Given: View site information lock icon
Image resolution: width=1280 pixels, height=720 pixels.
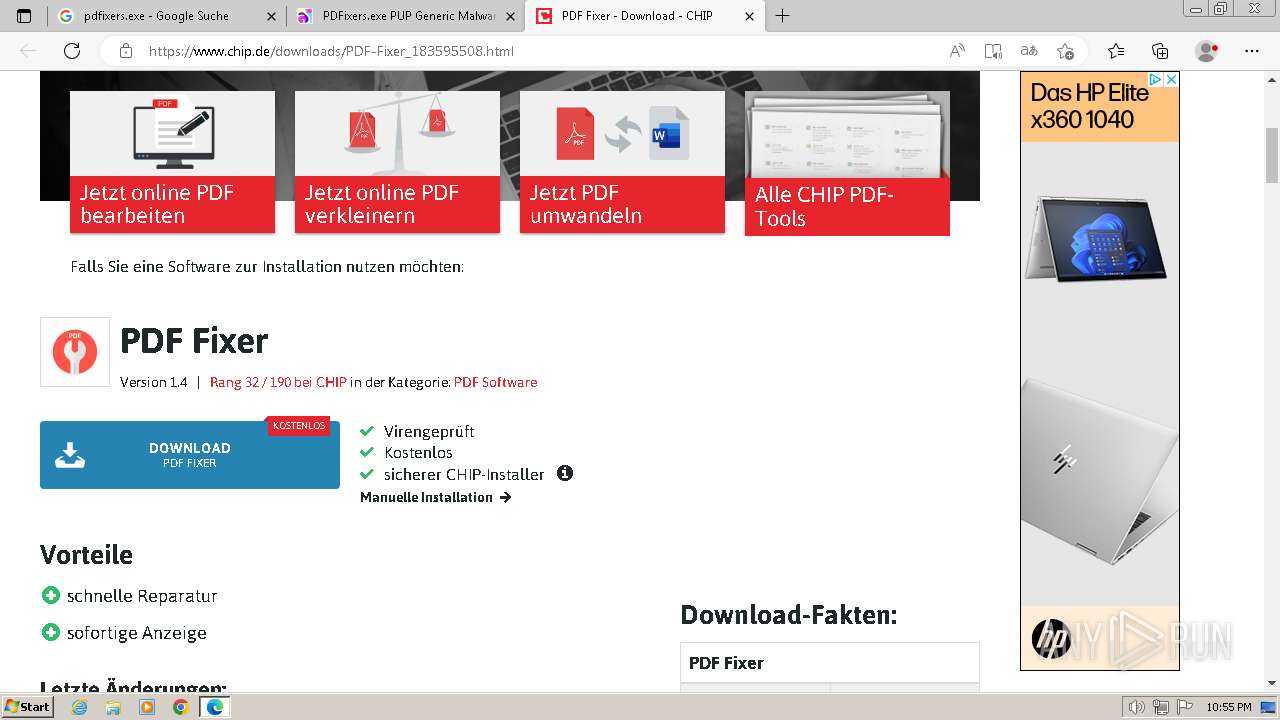Looking at the screenshot, I should tap(125, 51).
